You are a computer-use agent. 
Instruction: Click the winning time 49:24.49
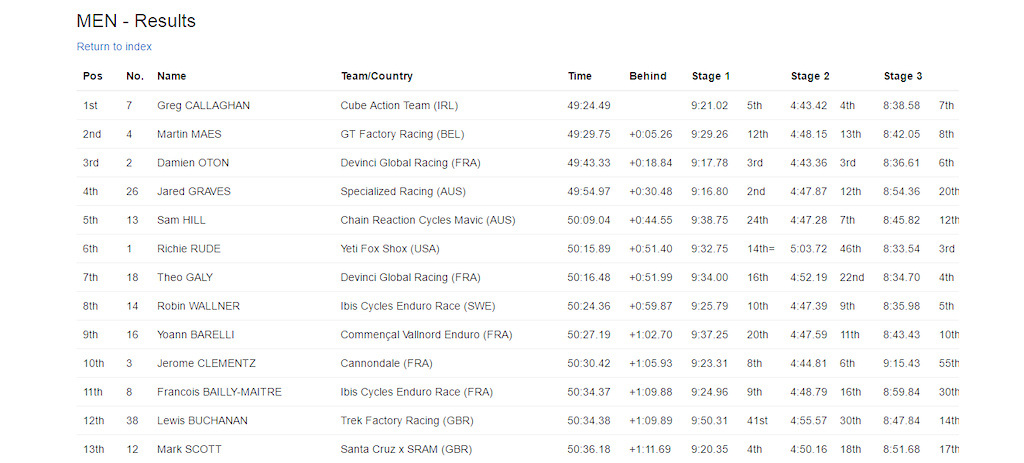click(x=589, y=106)
